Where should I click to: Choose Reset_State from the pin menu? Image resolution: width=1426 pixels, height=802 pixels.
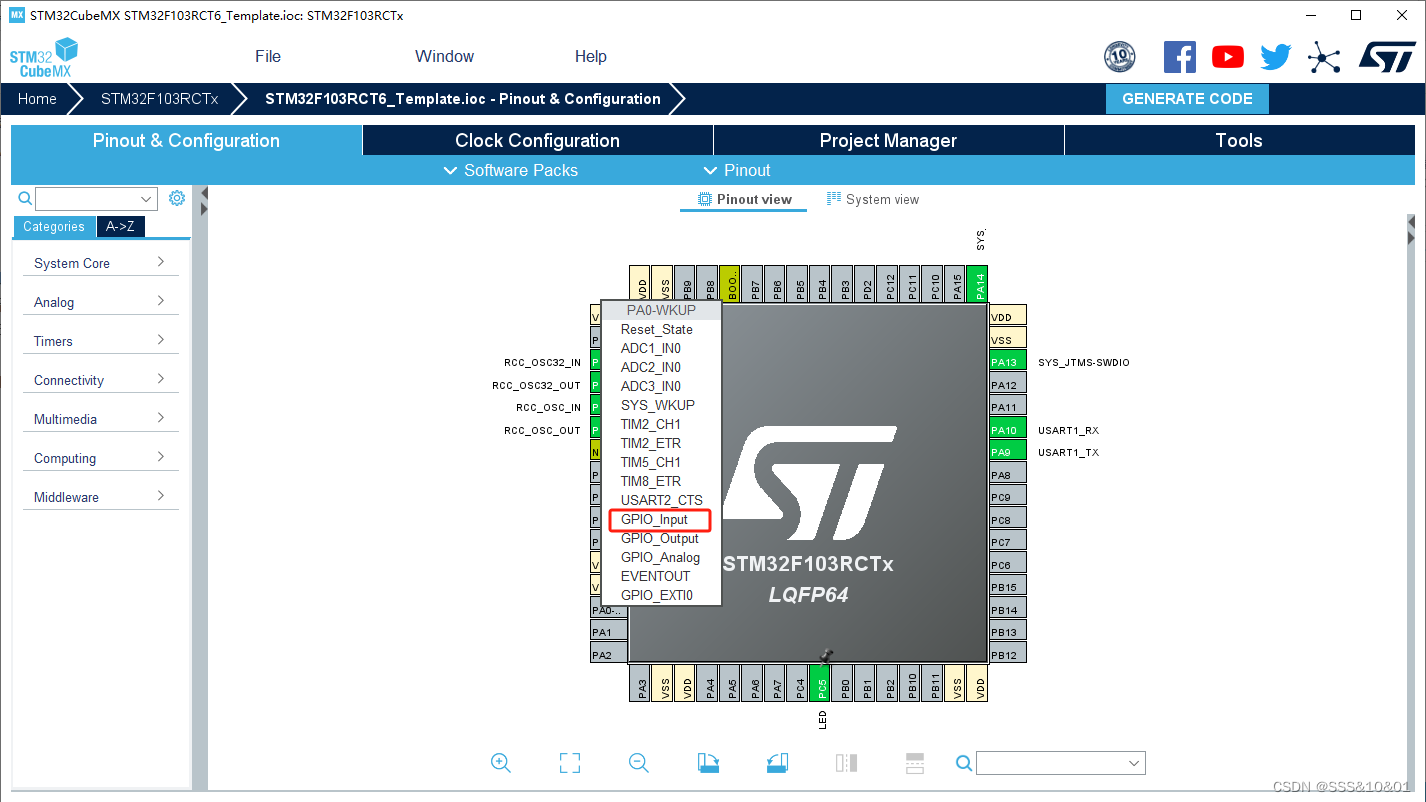tap(660, 329)
